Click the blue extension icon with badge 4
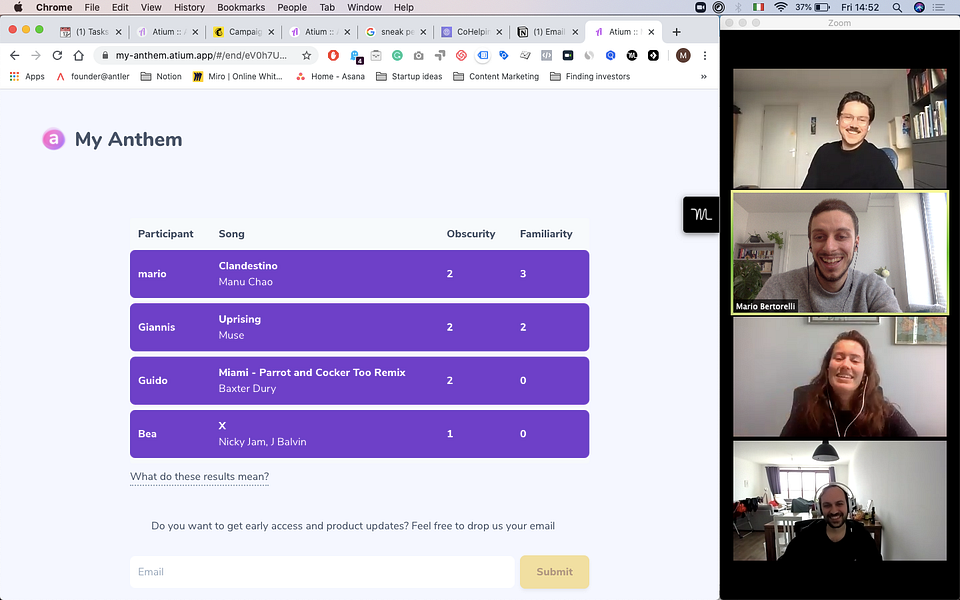Viewport: 960px width, 600px height. click(356, 56)
